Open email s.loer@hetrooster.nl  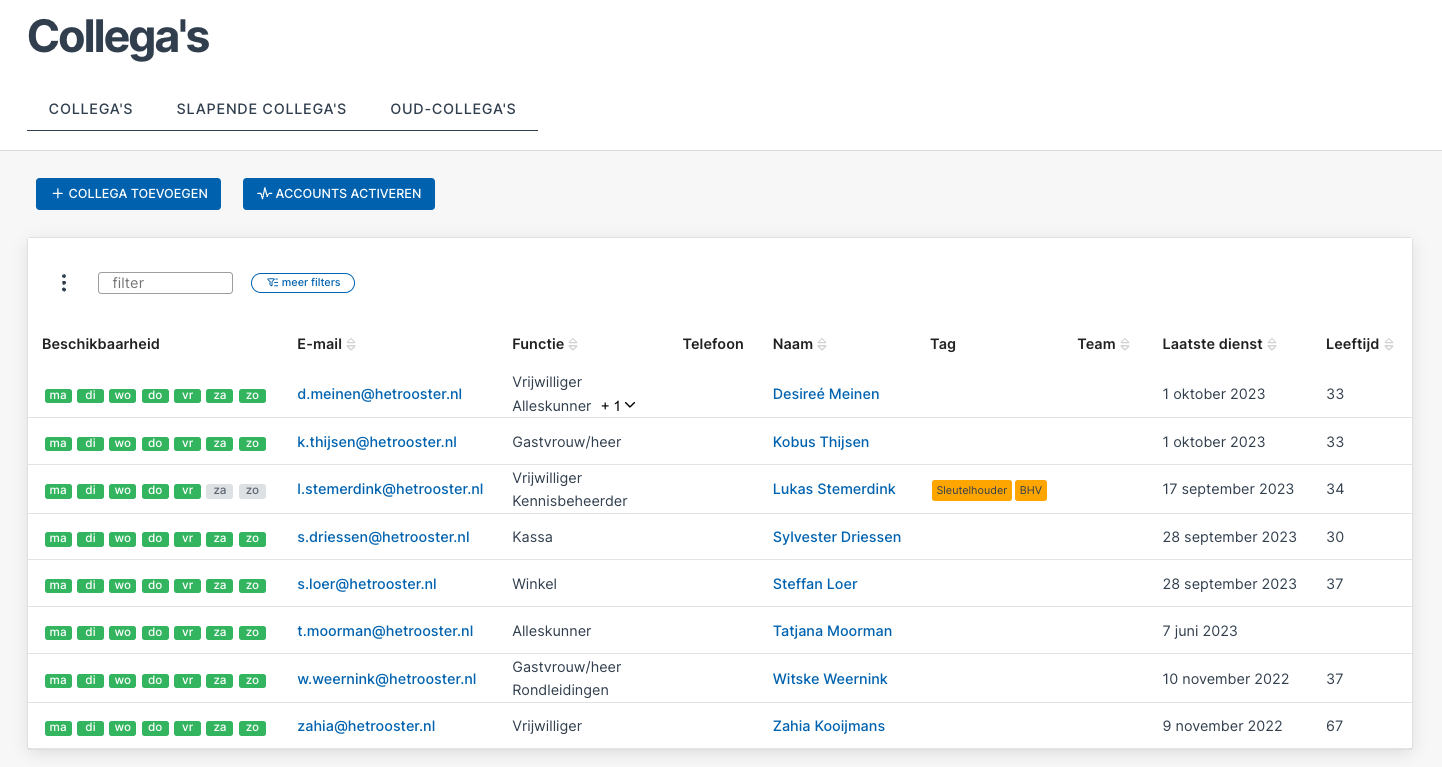pyautogui.click(x=367, y=584)
